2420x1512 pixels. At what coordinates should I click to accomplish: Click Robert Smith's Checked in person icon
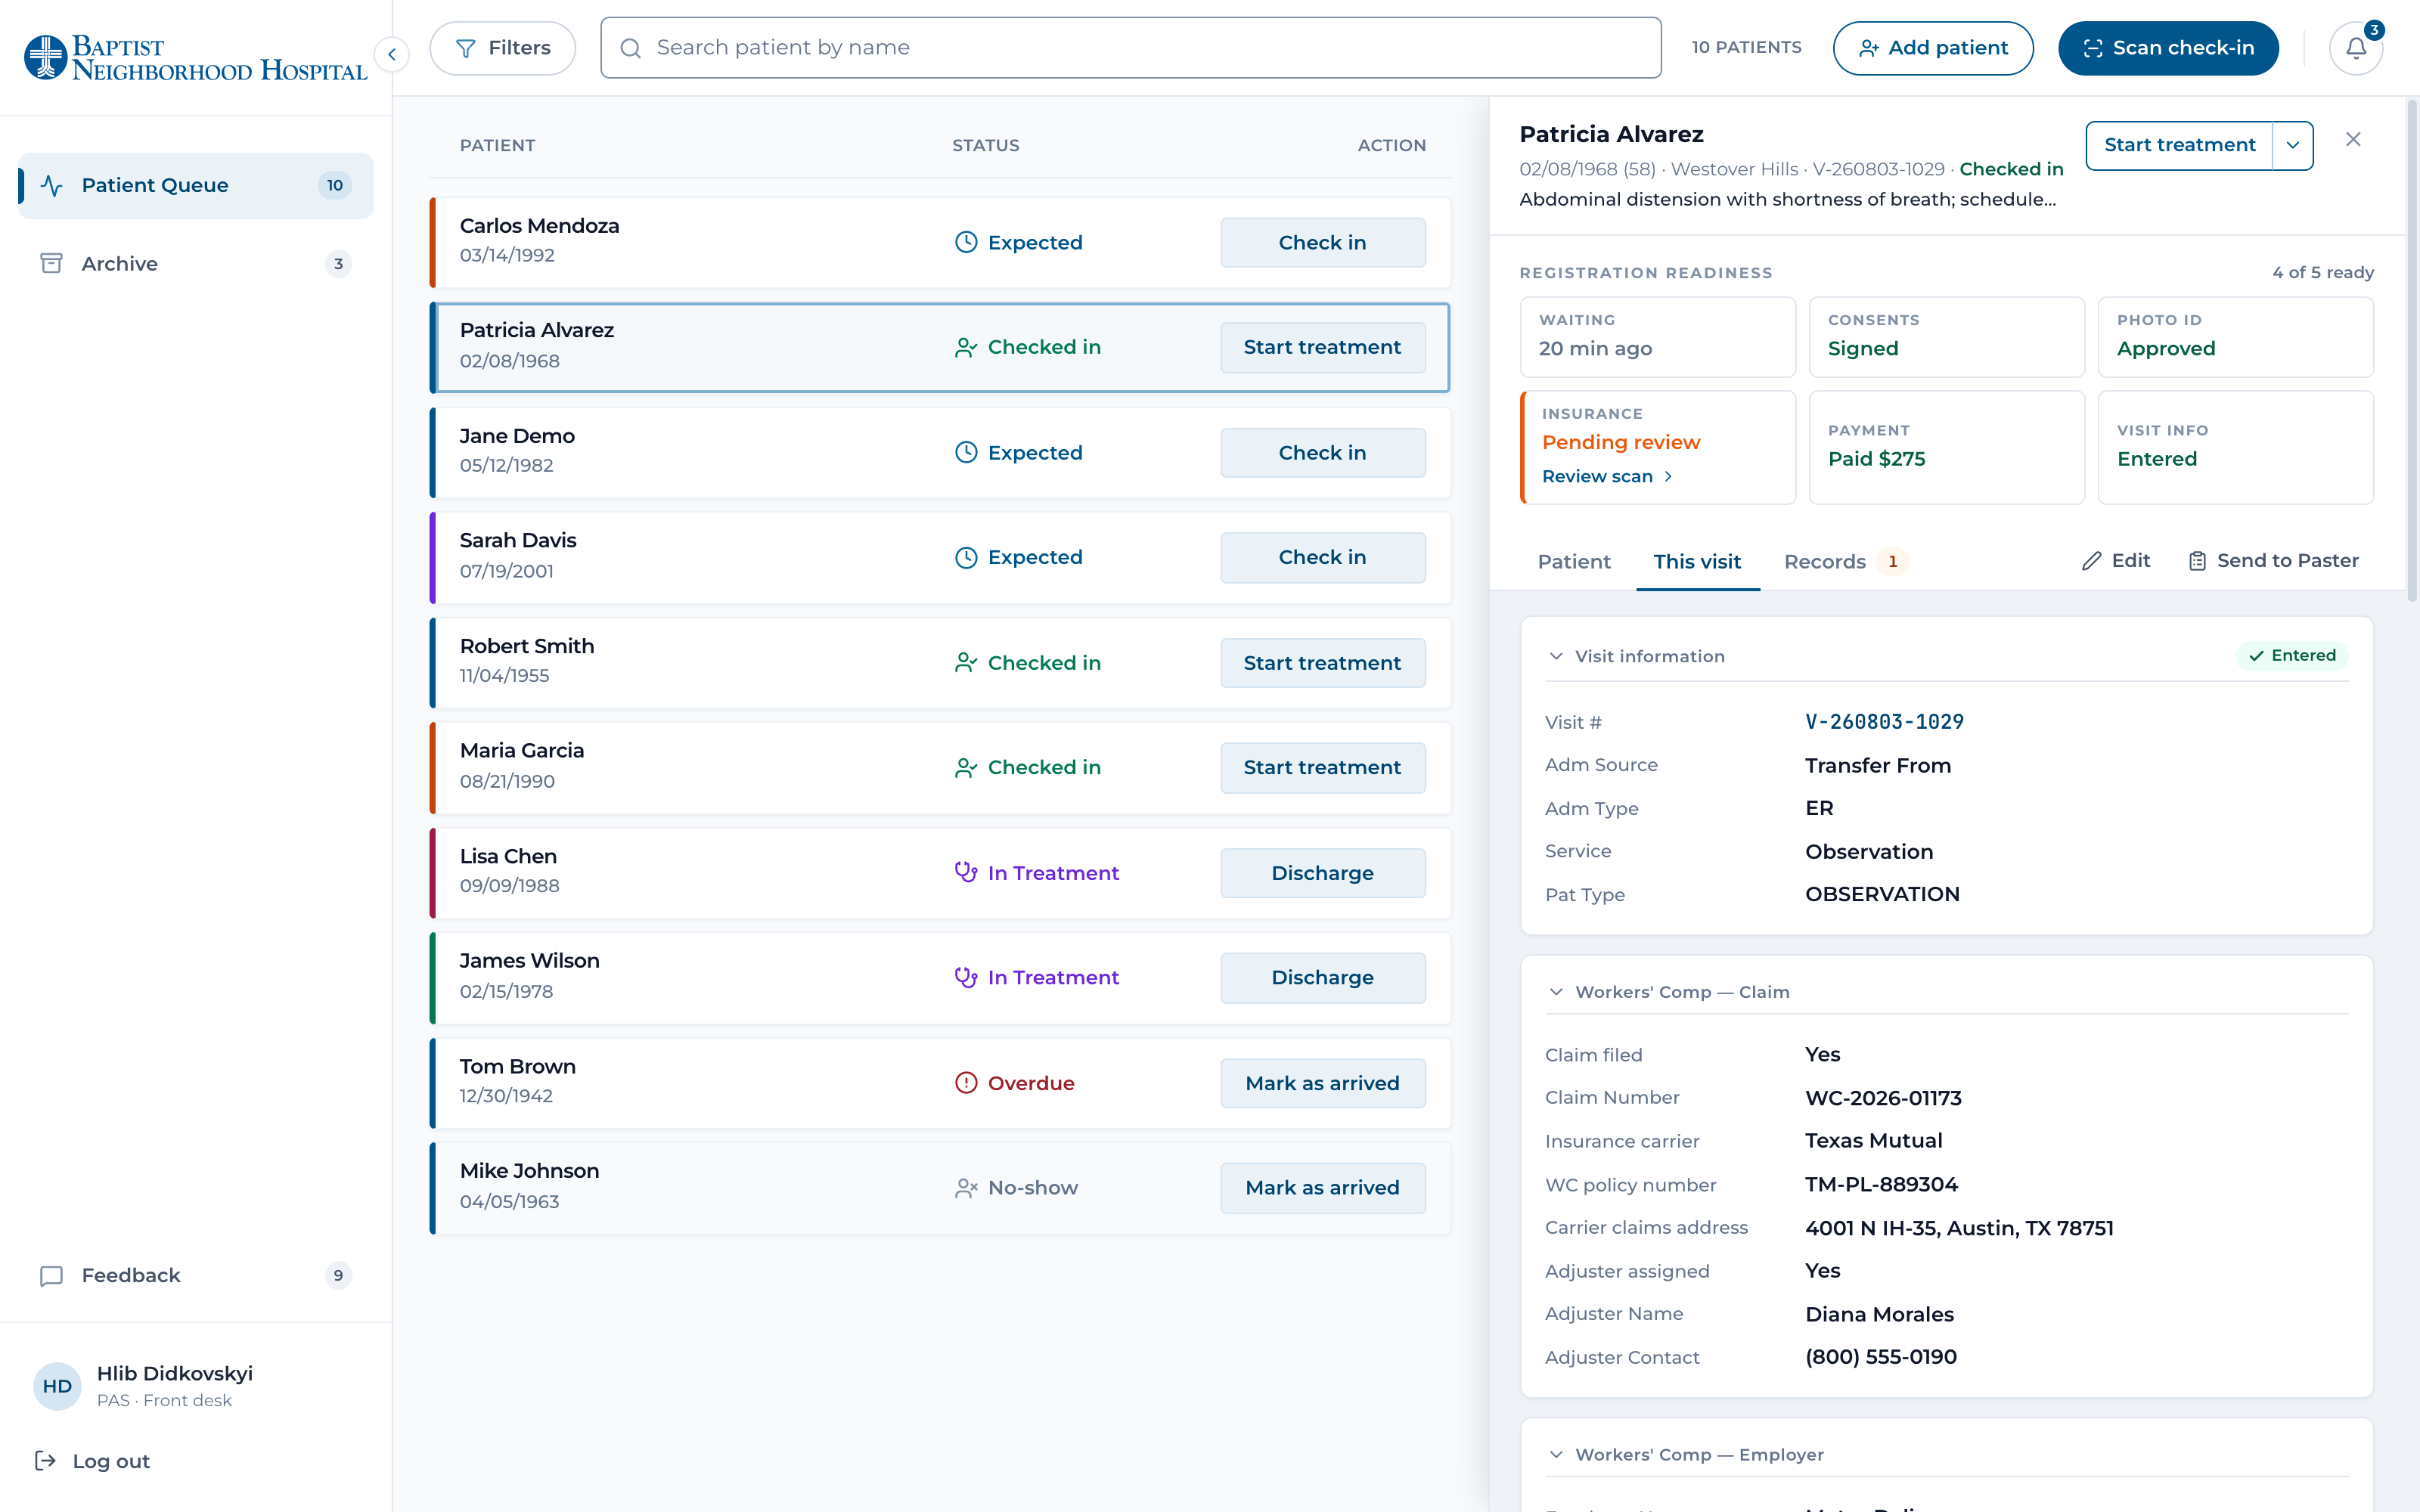pos(966,663)
